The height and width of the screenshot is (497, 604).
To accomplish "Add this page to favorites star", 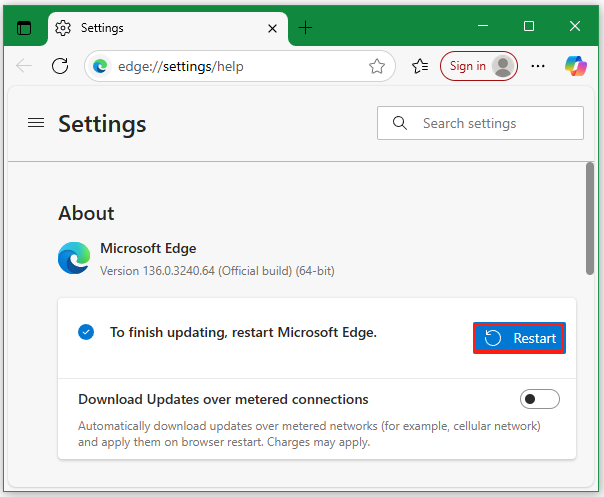I will [377, 66].
